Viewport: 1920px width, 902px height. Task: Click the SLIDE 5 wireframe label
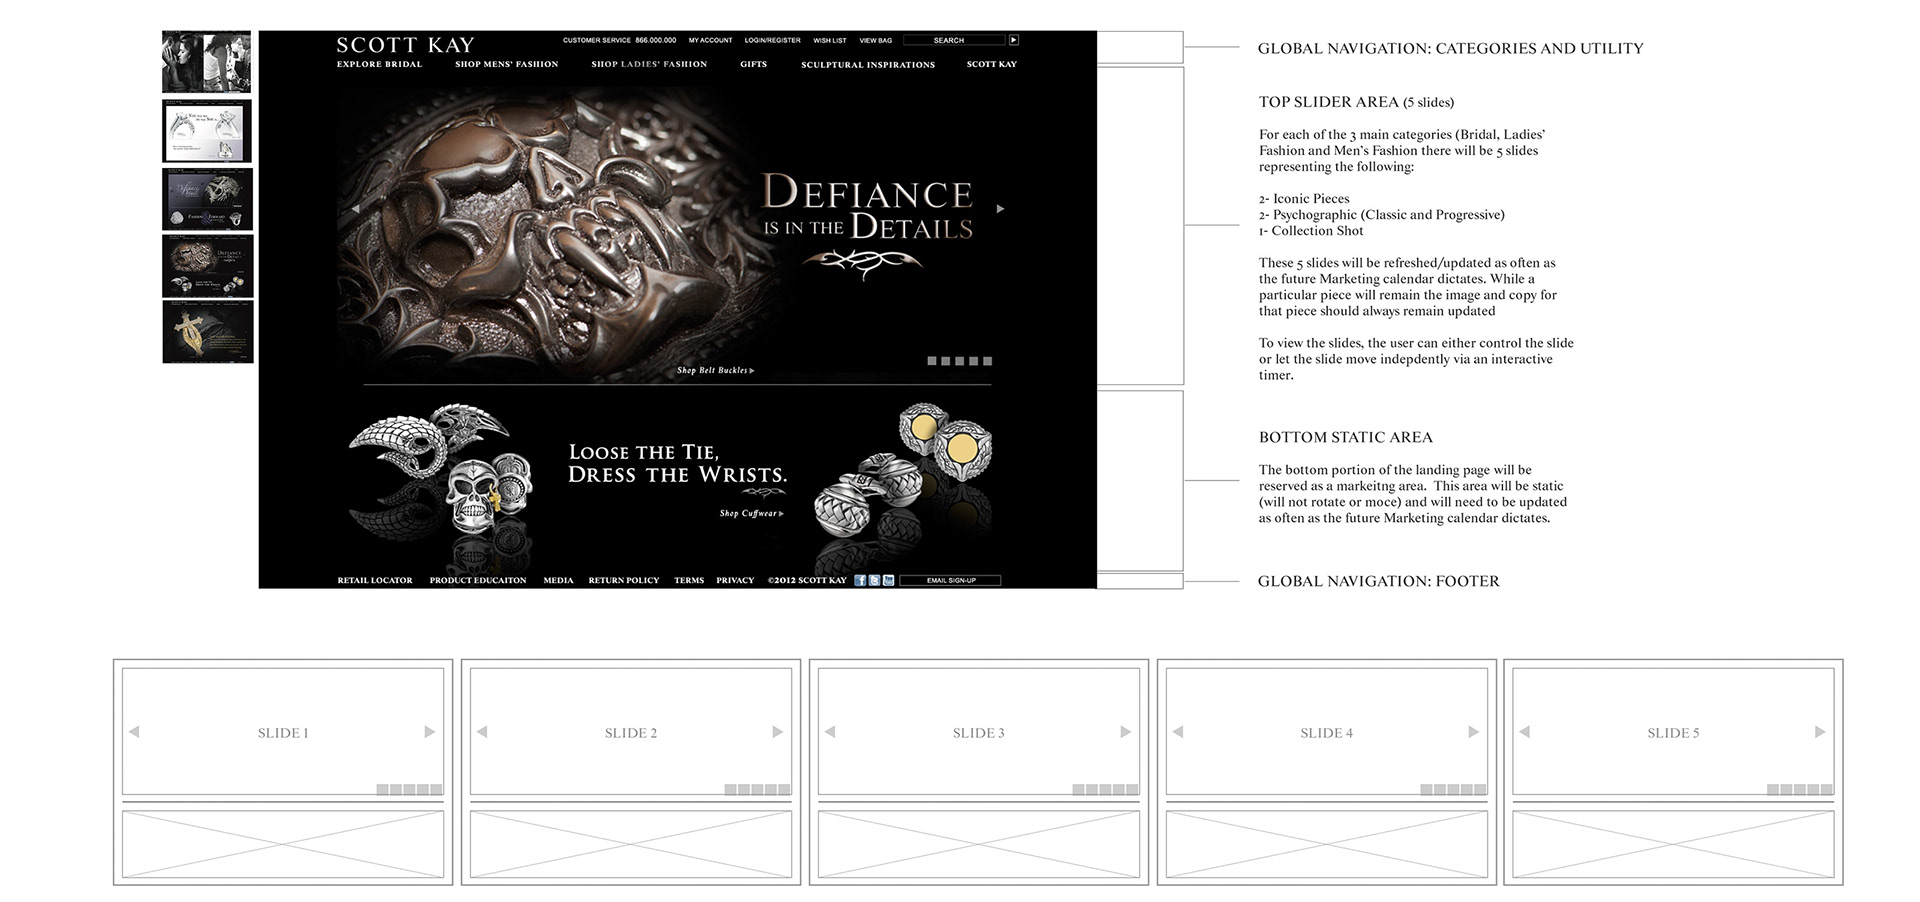[x=1673, y=733]
